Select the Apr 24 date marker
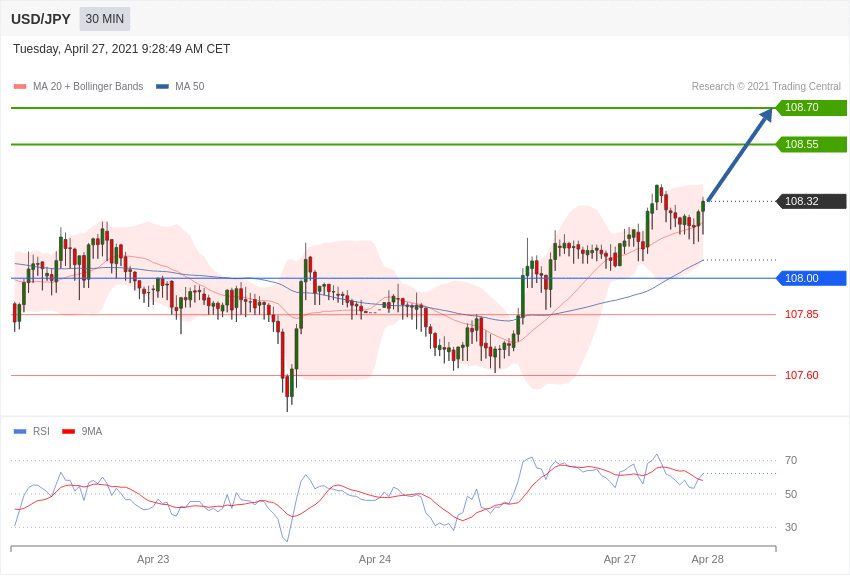850x576 pixels. tap(375, 559)
